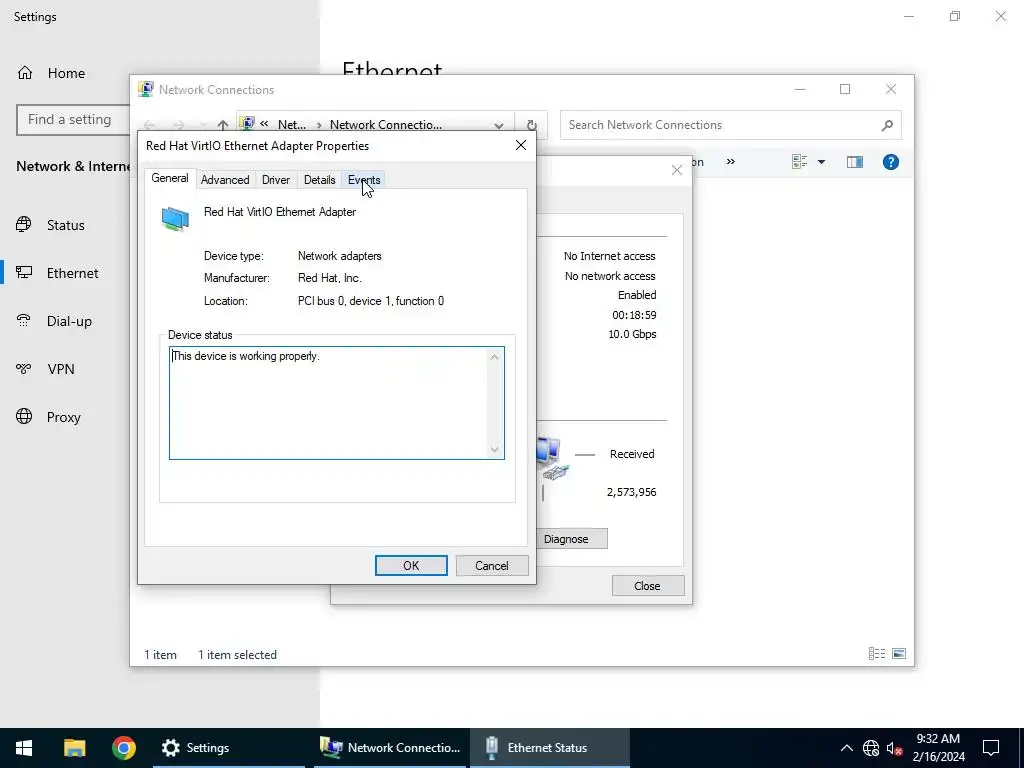
Task: Cancel the adapter properties dialog
Action: 492,566
